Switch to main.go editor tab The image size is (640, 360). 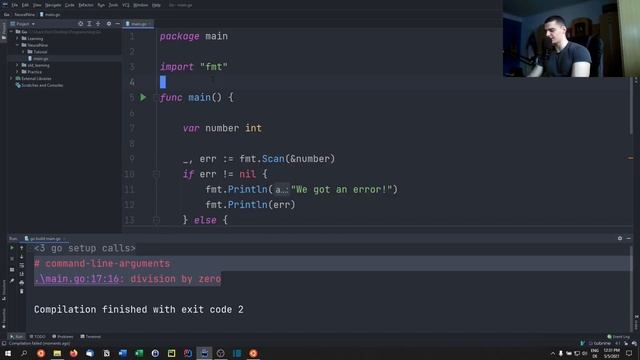tap(137, 24)
